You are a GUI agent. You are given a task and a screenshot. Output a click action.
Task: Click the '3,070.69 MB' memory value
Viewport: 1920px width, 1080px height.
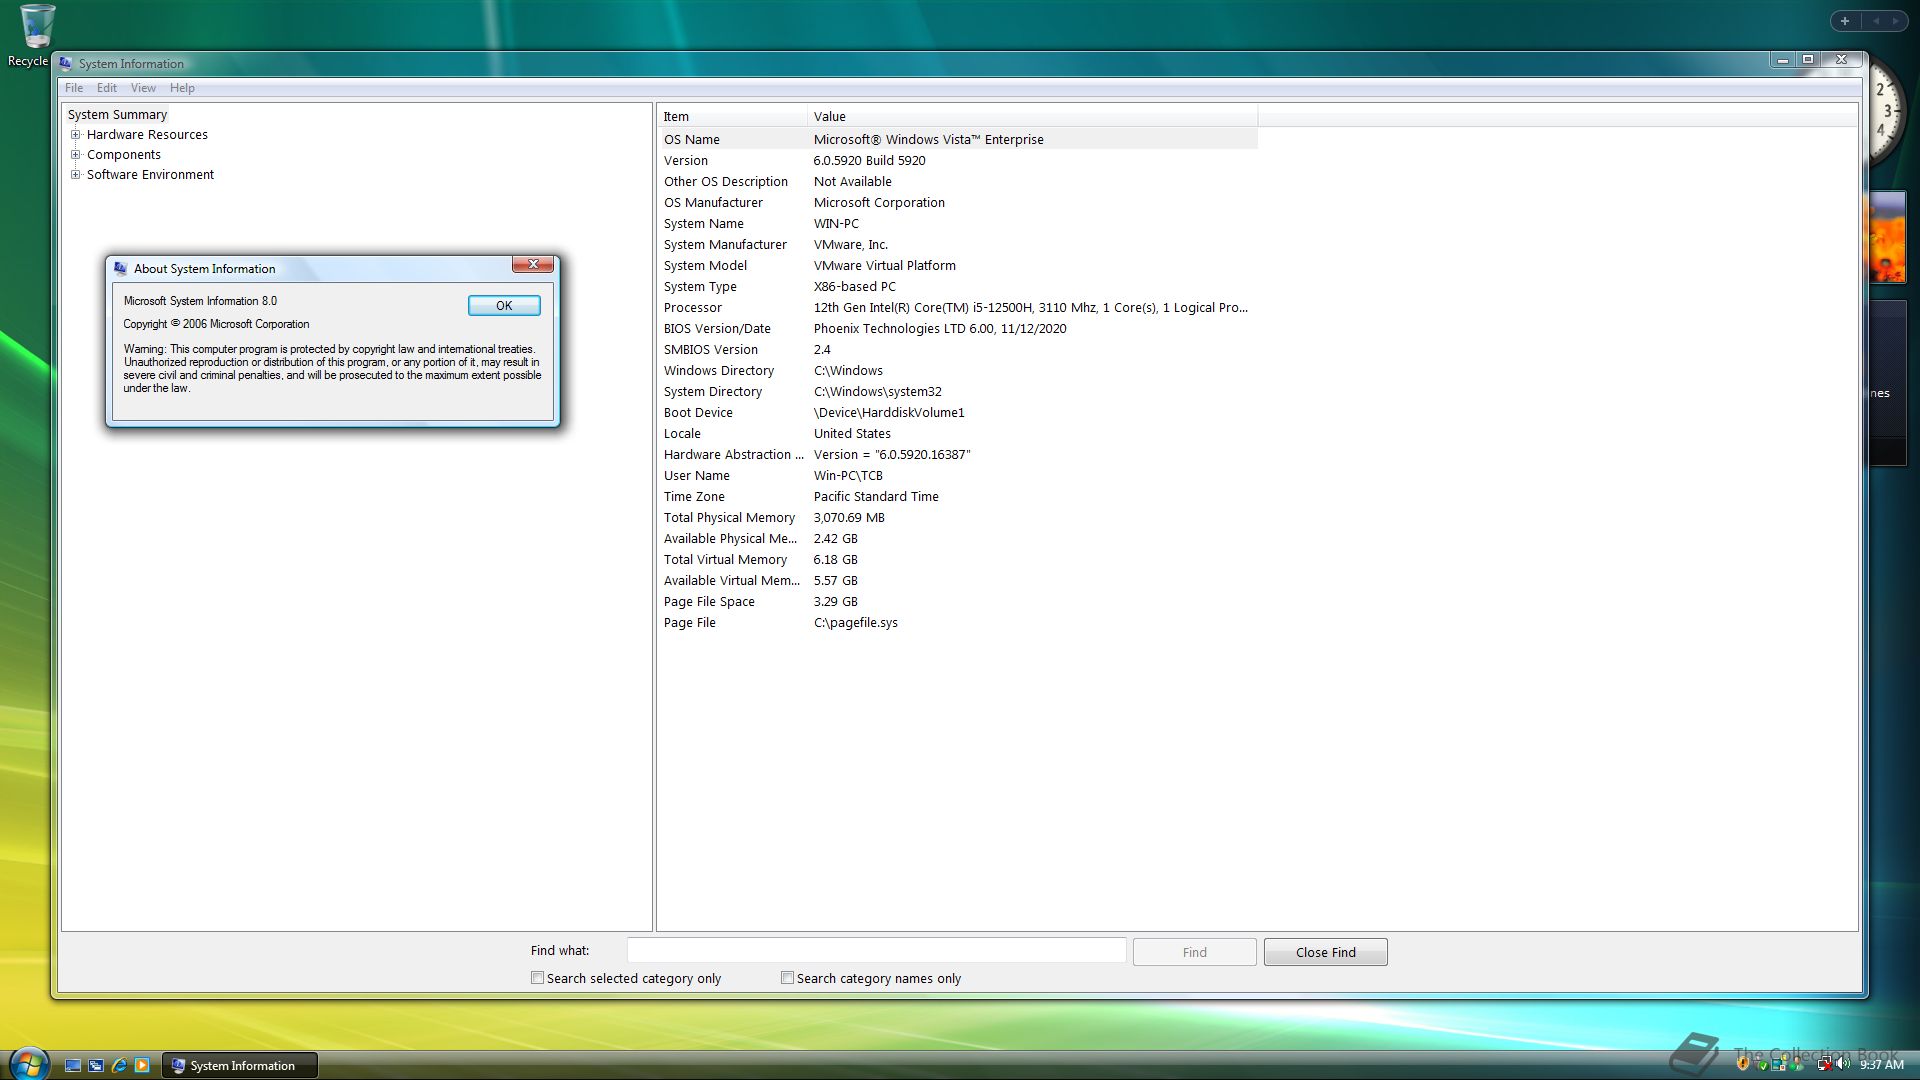849,517
